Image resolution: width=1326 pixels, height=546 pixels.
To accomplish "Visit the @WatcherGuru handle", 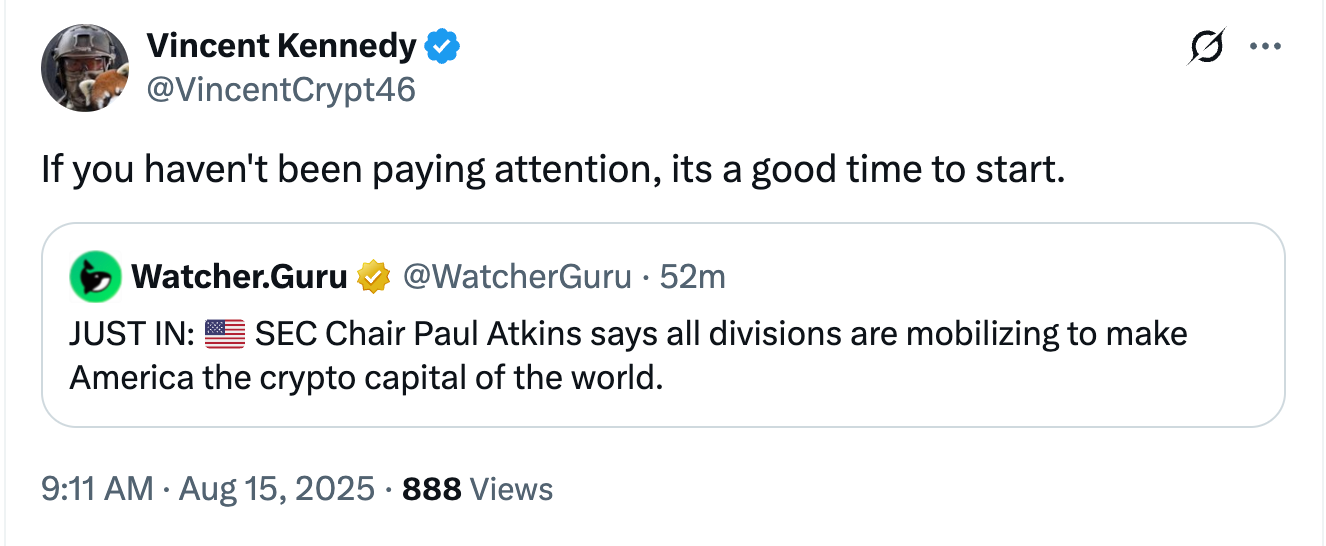I will tap(516, 277).
